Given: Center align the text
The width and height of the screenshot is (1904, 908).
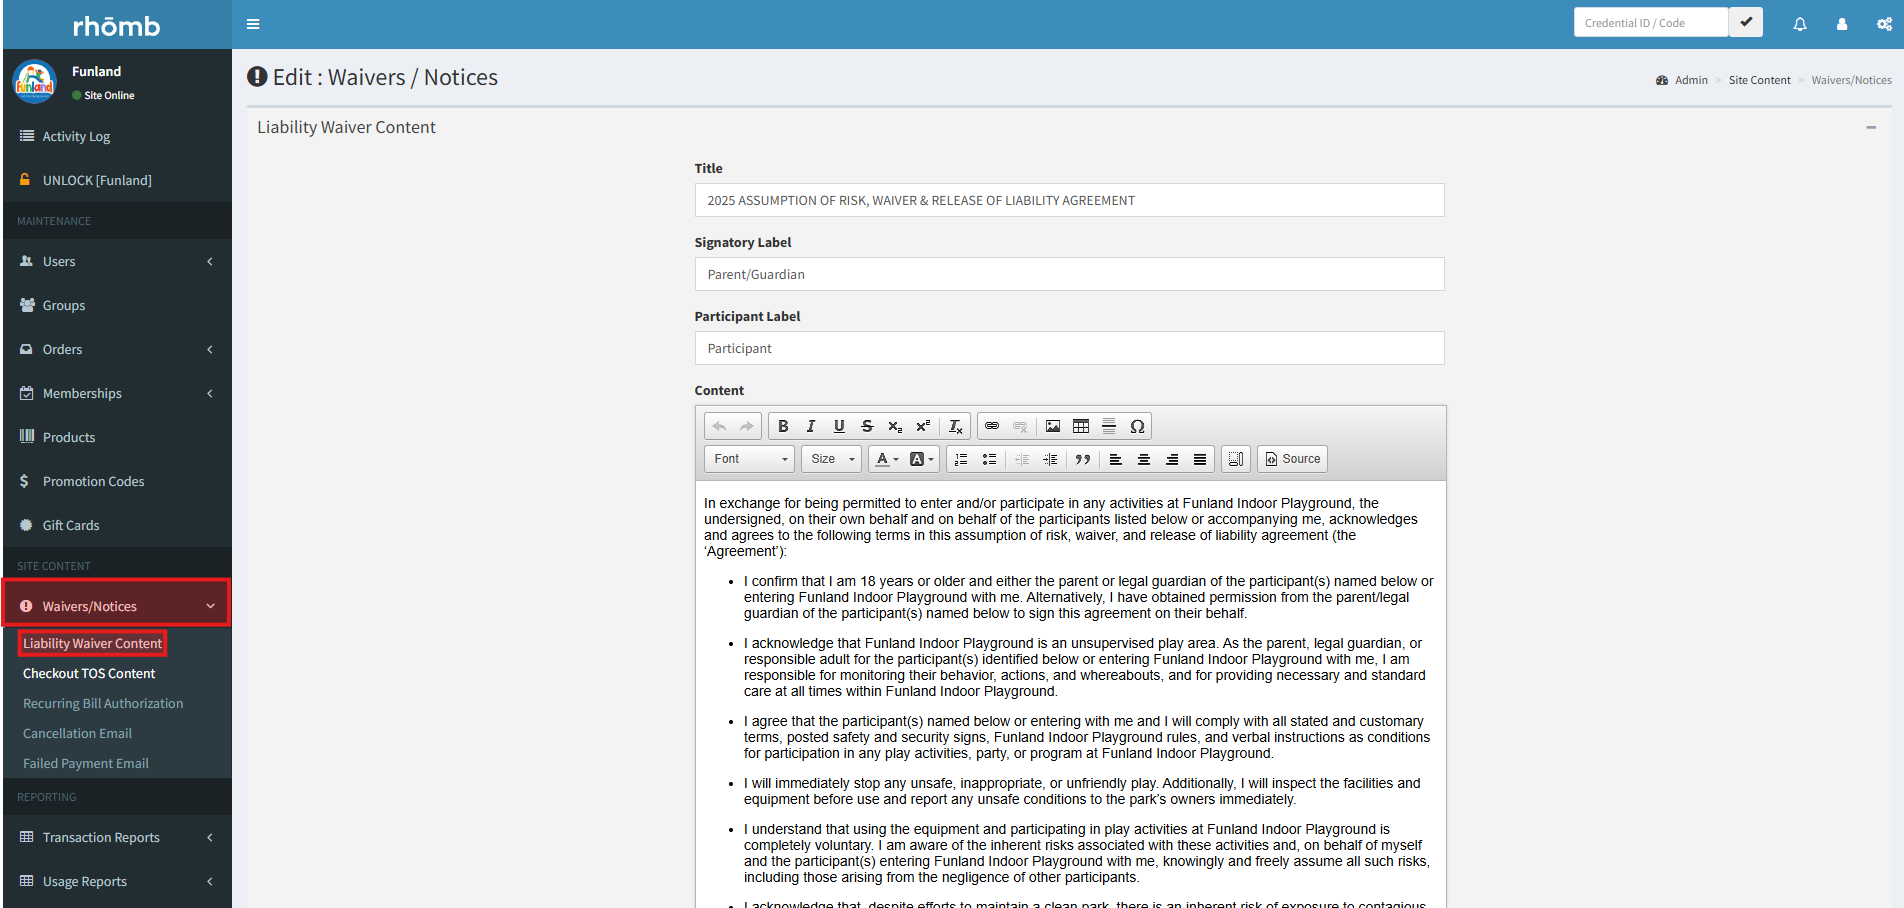Looking at the screenshot, I should pyautogui.click(x=1144, y=459).
